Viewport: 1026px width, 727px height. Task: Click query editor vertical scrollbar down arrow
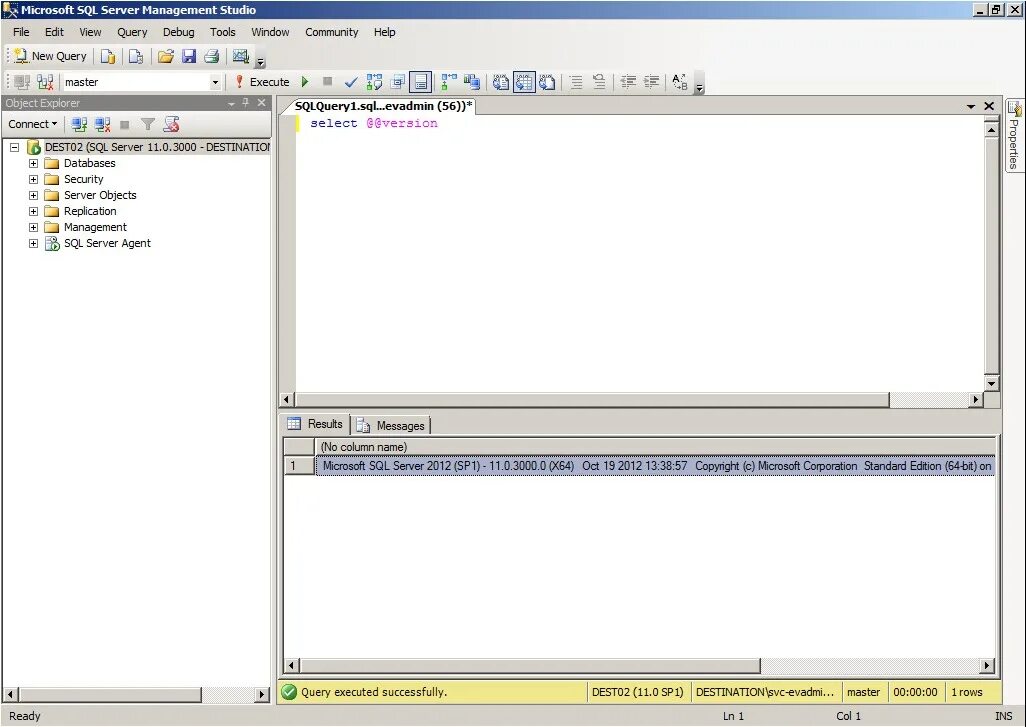[991, 384]
